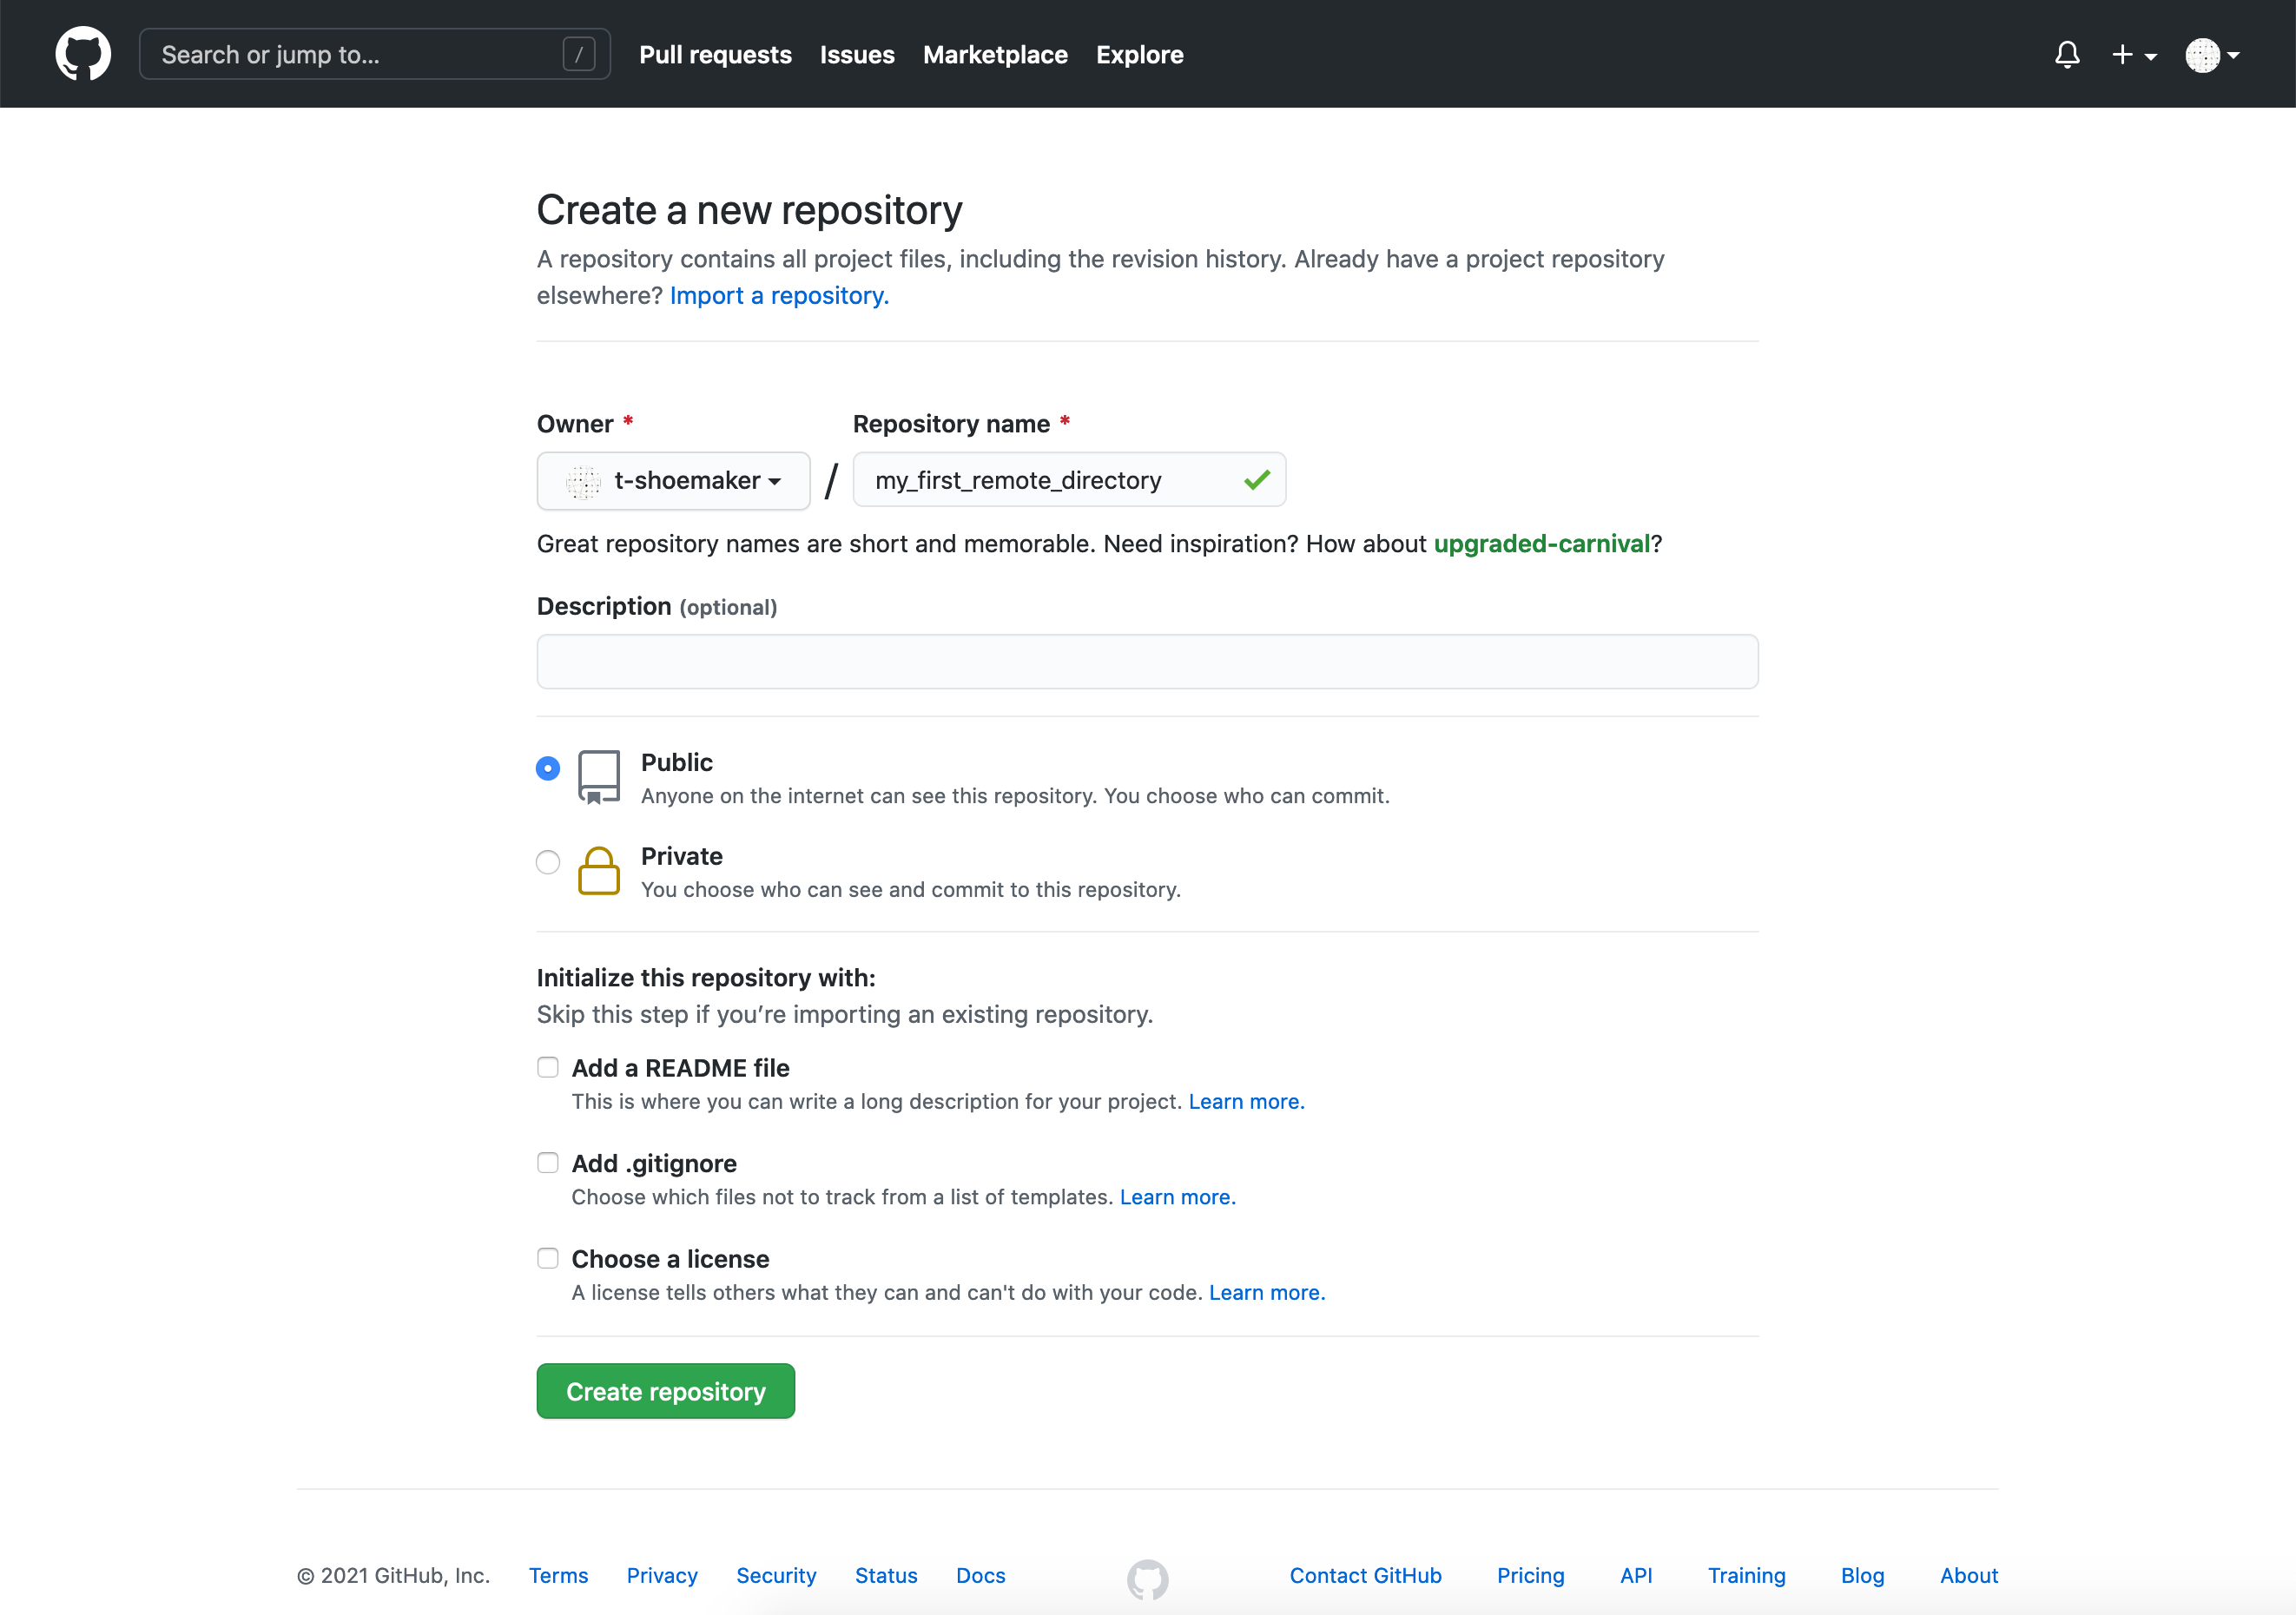Open the Pricing footer link
This screenshot has height=1615, width=2296.
(x=1530, y=1575)
